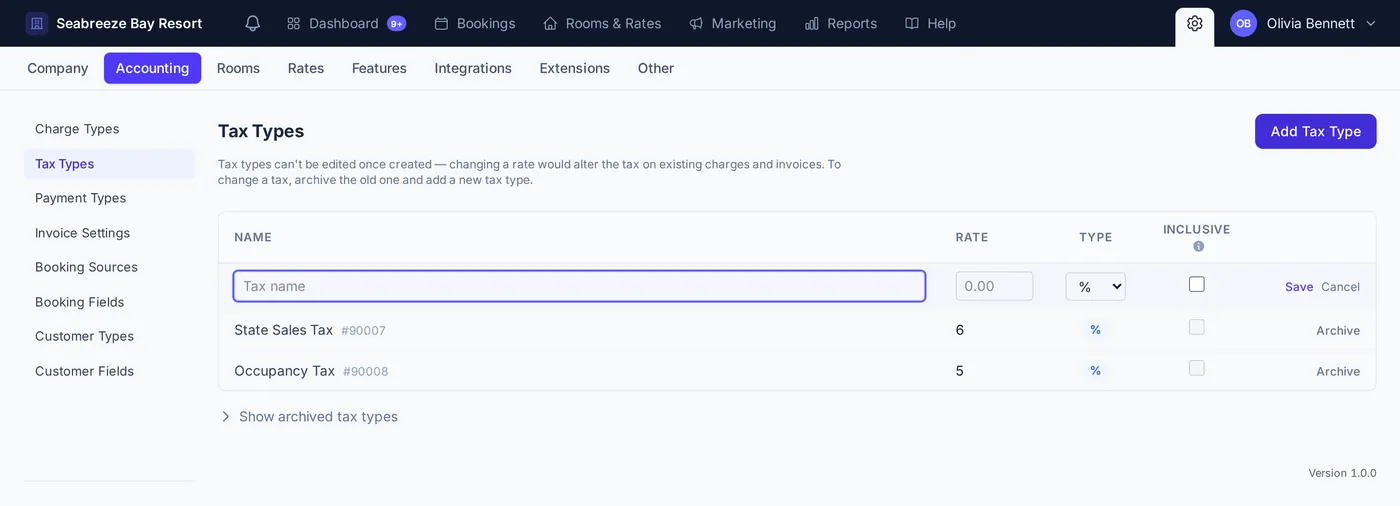Image resolution: width=1400 pixels, height=506 pixels.
Task: Open Payment Types in the sidebar
Action: tap(110, 198)
